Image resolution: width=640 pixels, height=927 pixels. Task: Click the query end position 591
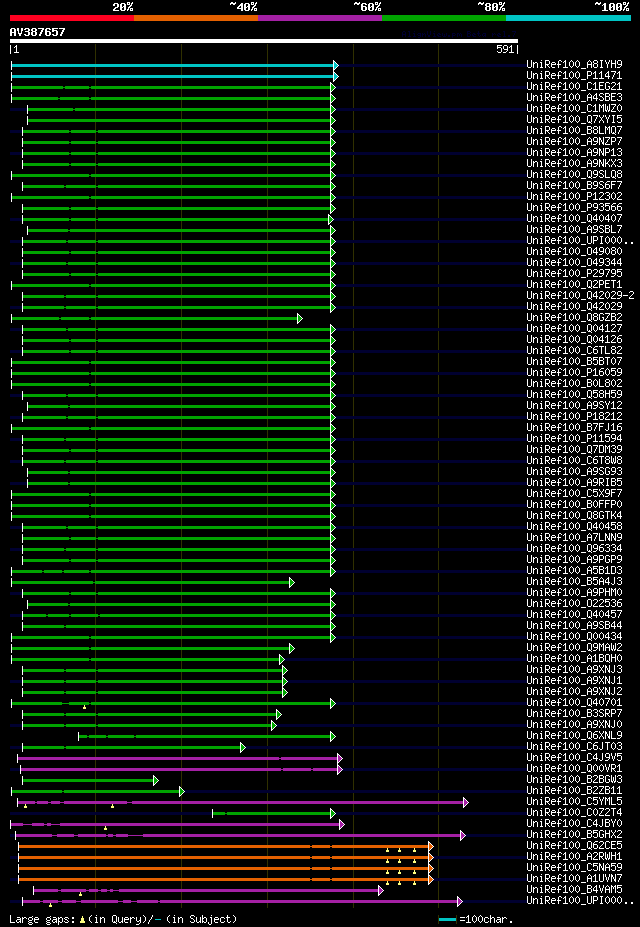[x=505, y=50]
